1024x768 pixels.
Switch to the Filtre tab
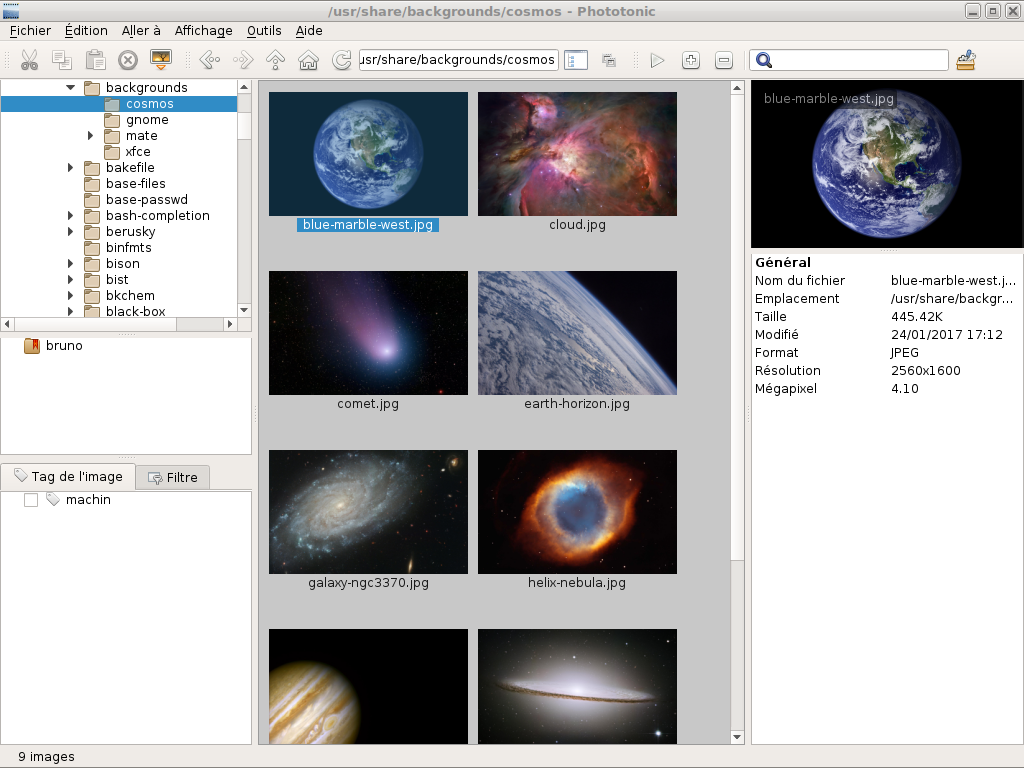(173, 477)
